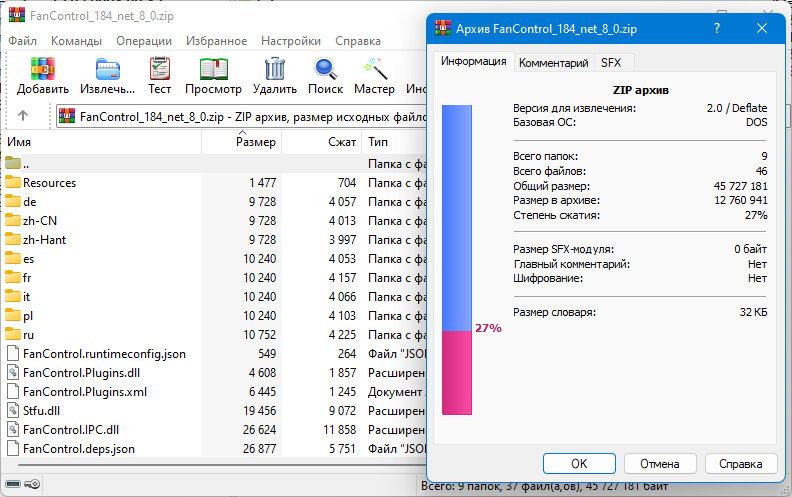This screenshot has width=792, height=497.
Task: Open the Команды menu
Action: (x=76, y=41)
